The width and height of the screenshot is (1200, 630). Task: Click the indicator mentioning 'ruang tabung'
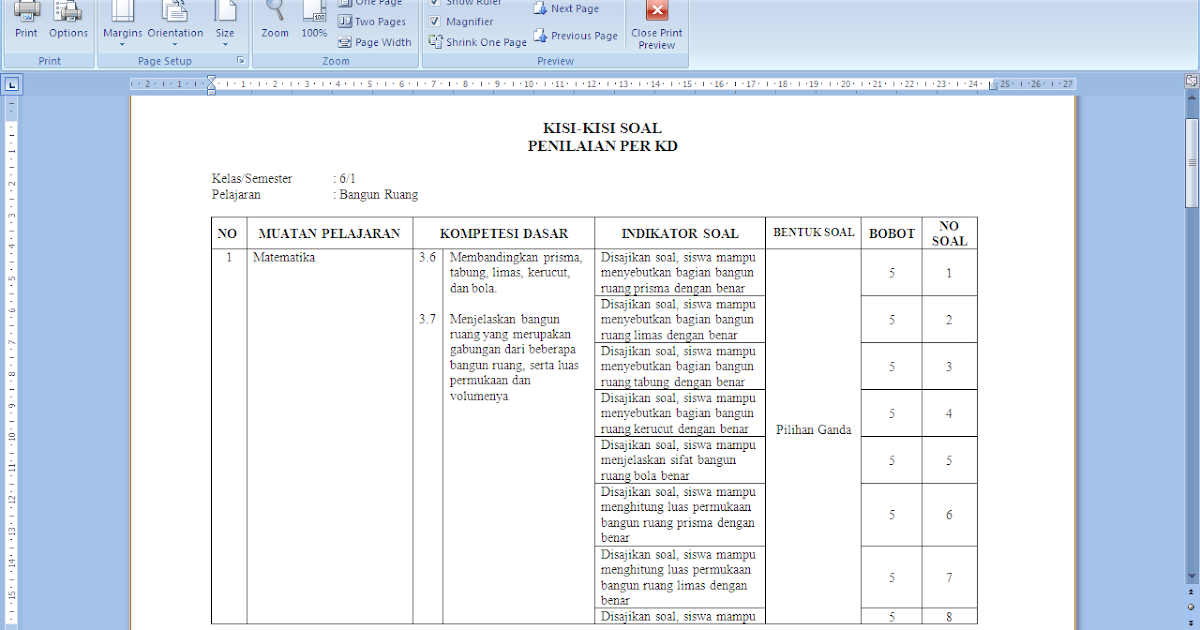pyautogui.click(x=680, y=366)
